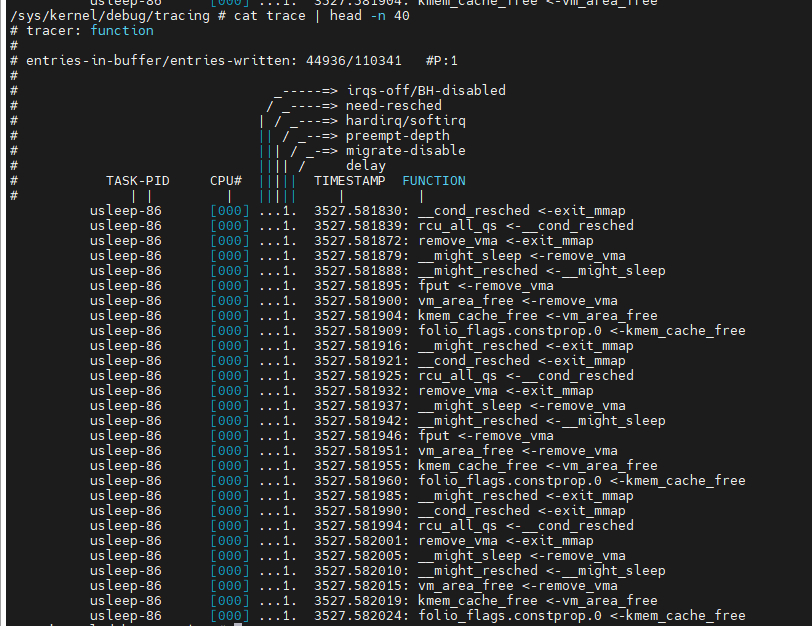Click the 'irqs-off/BH-disabled' legend label
The width and height of the screenshot is (812, 626).
pyautogui.click(x=425, y=91)
